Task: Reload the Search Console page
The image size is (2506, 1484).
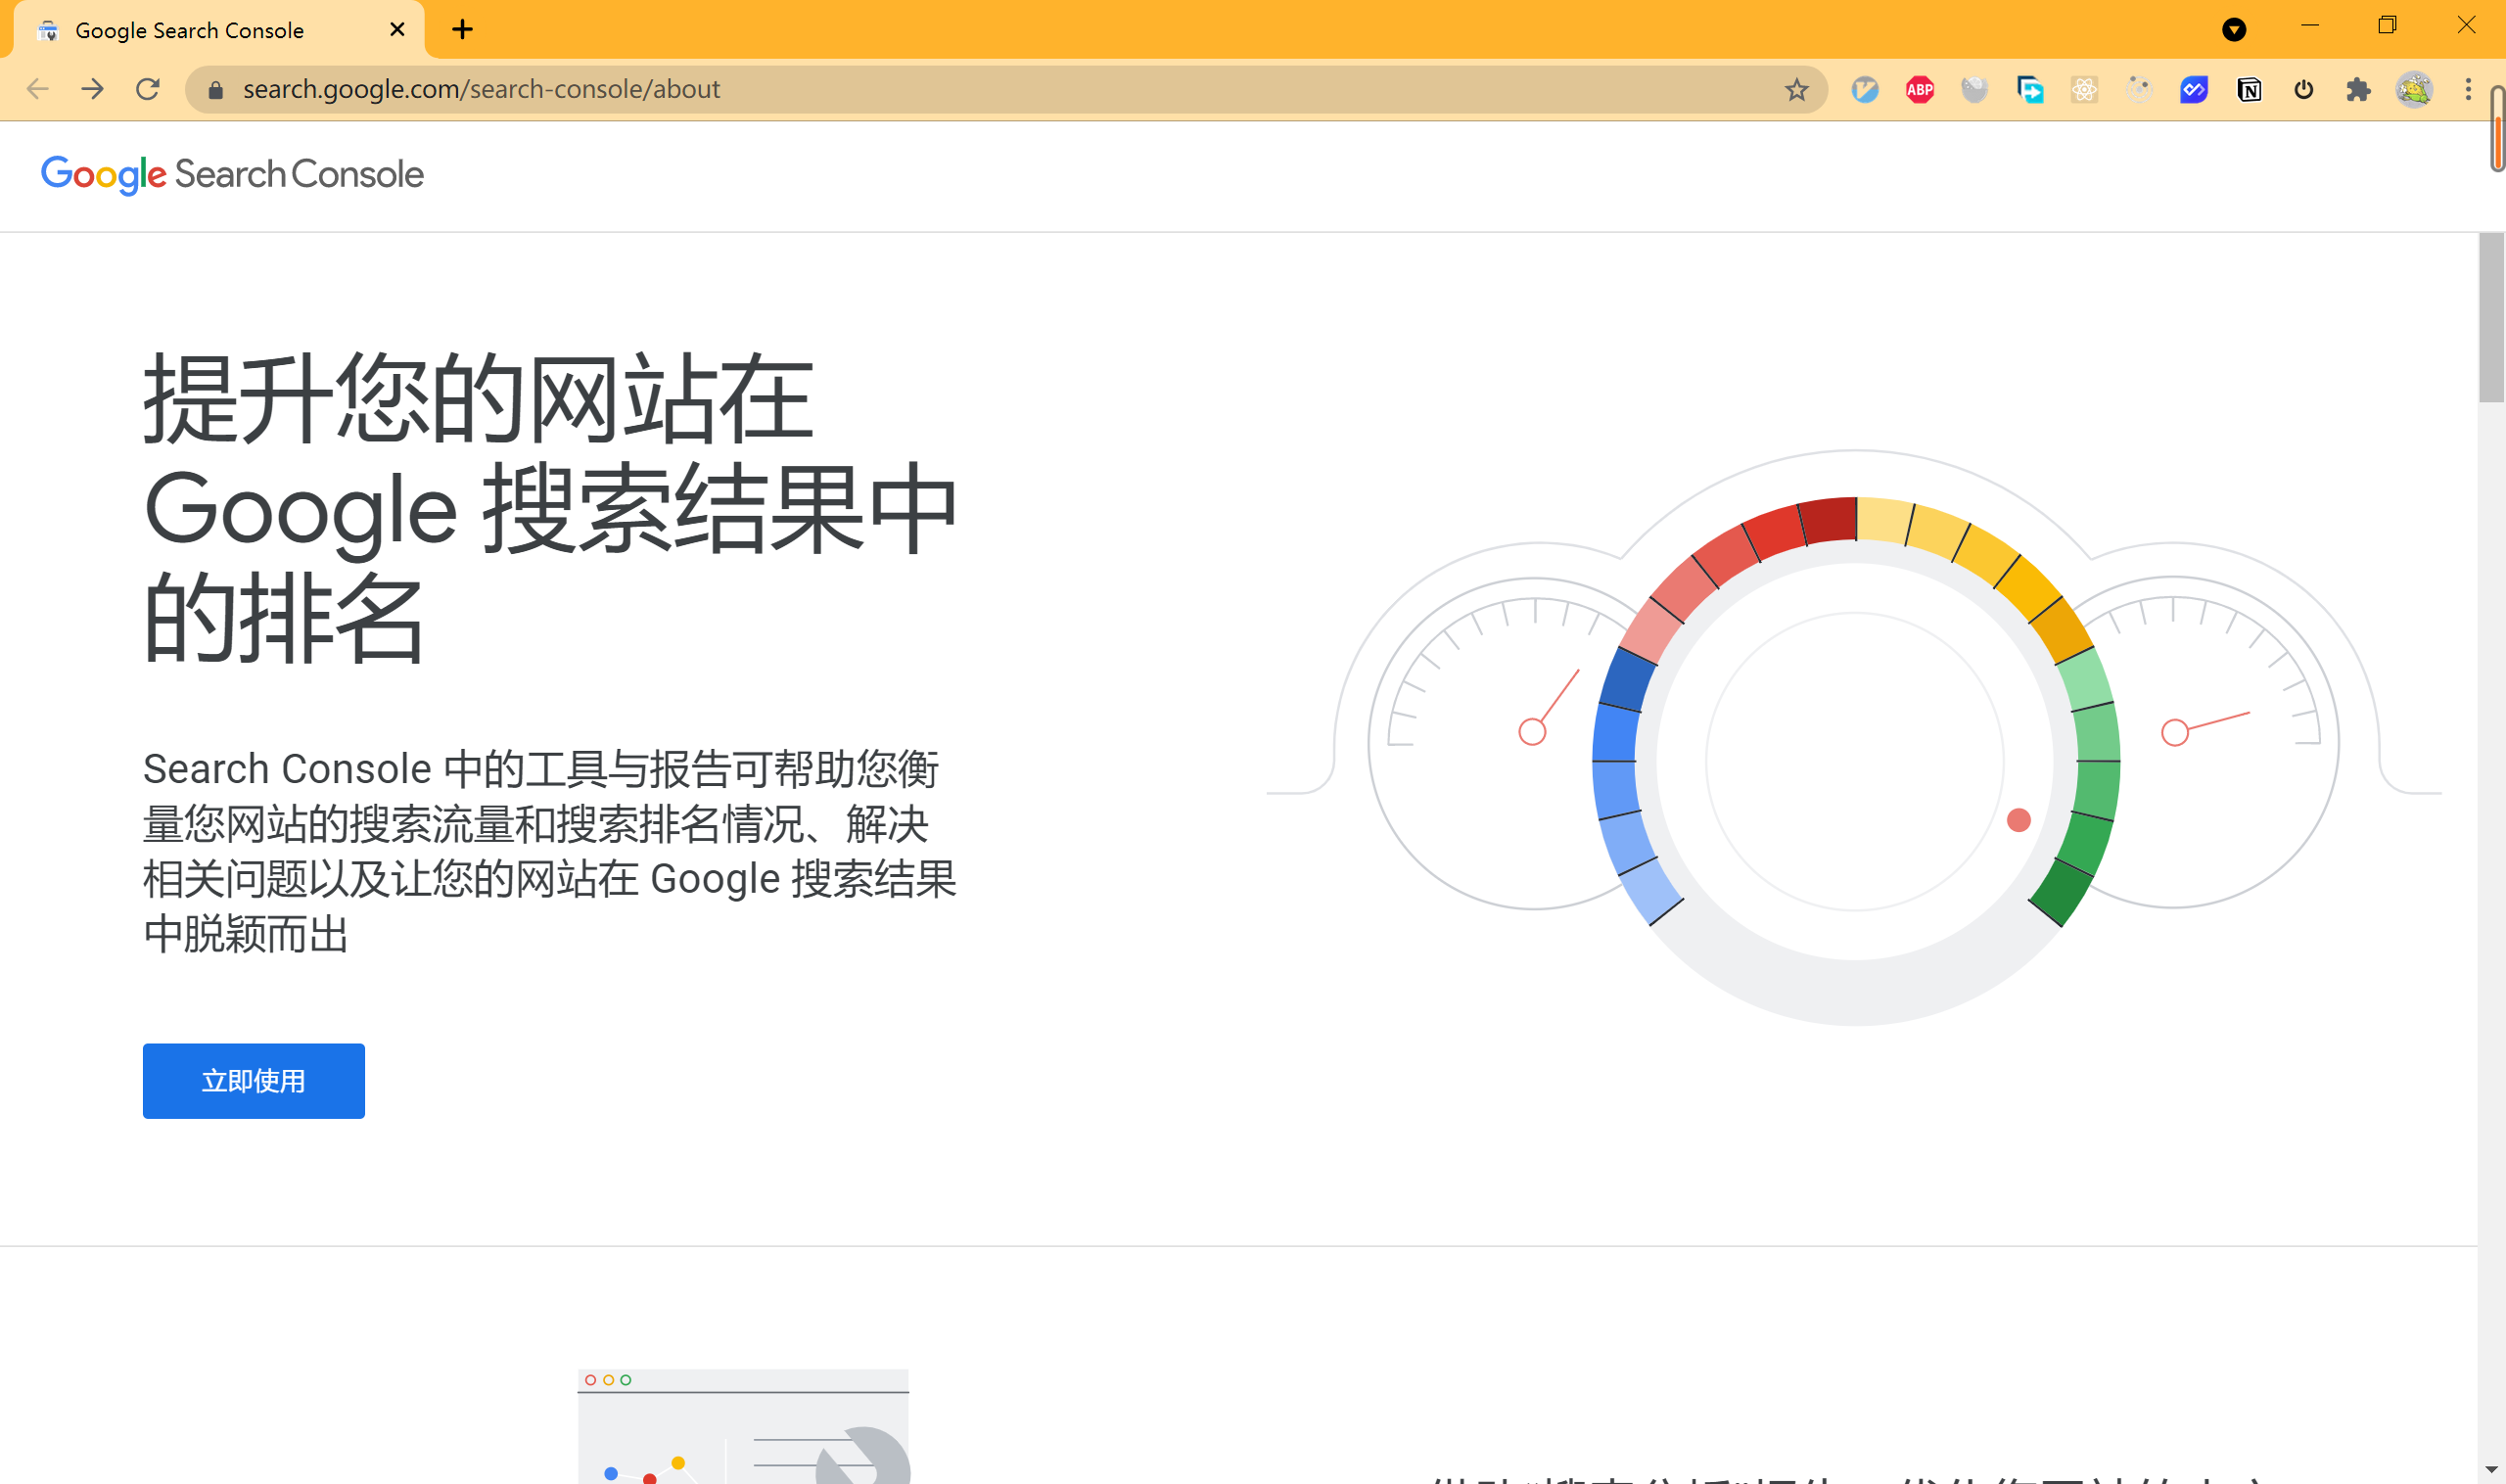Action: pyautogui.click(x=148, y=89)
